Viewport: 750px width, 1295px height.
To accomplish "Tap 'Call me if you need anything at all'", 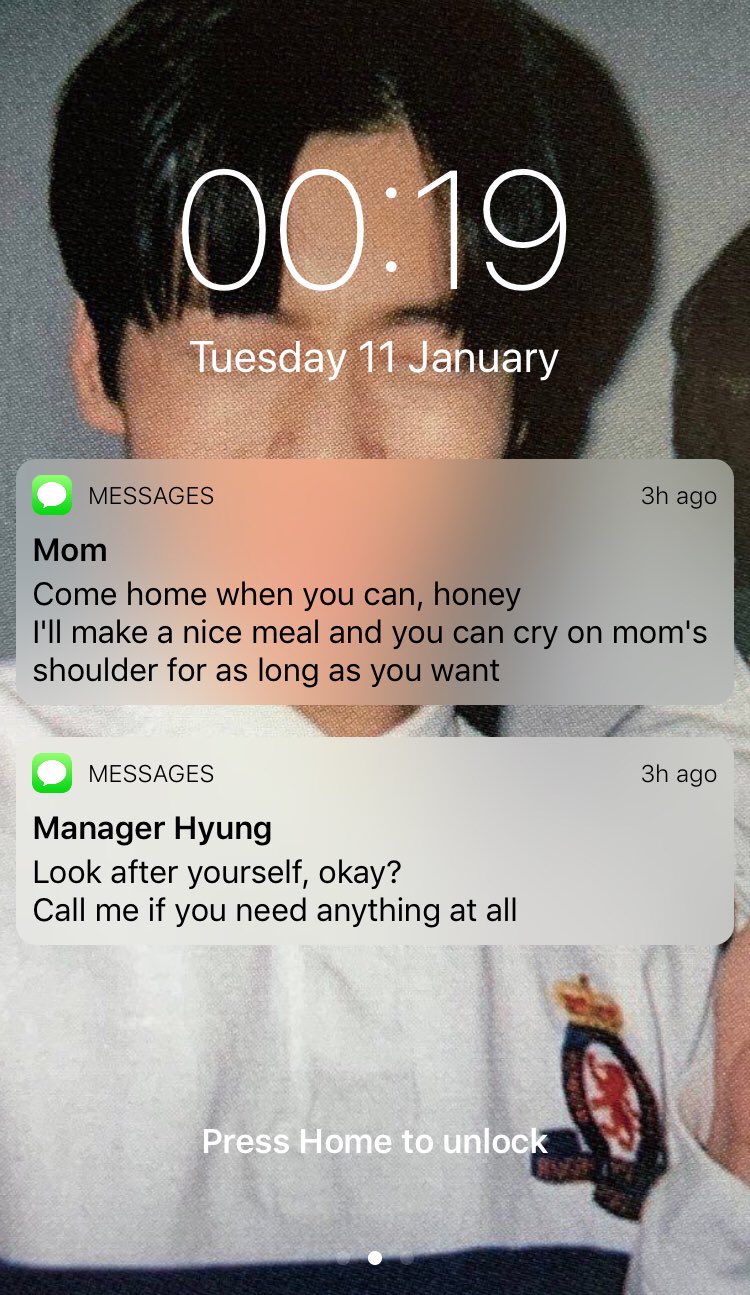I will pos(275,910).
